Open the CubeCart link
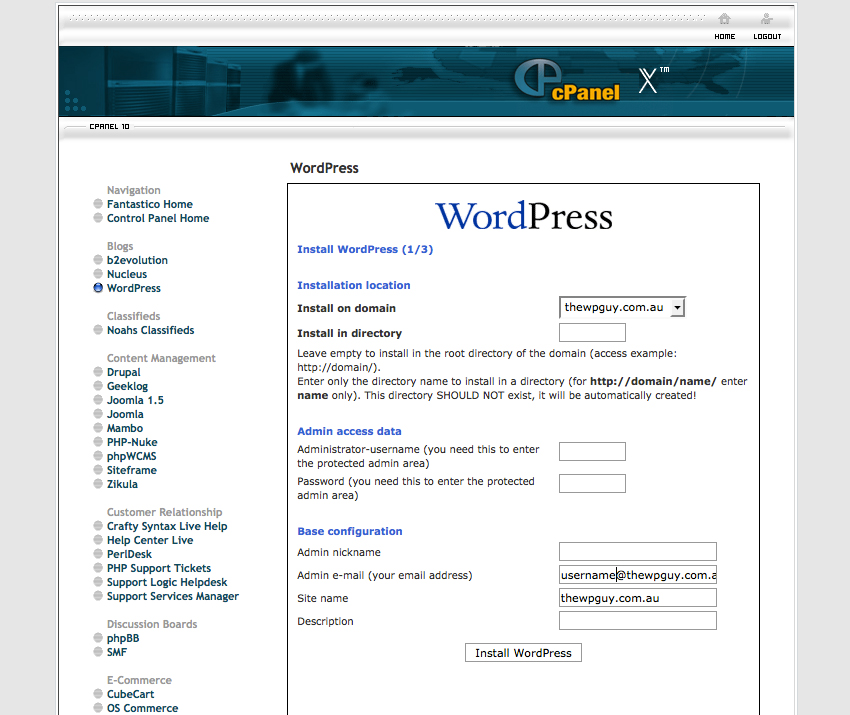Viewport: 850px width, 715px height. [x=130, y=694]
